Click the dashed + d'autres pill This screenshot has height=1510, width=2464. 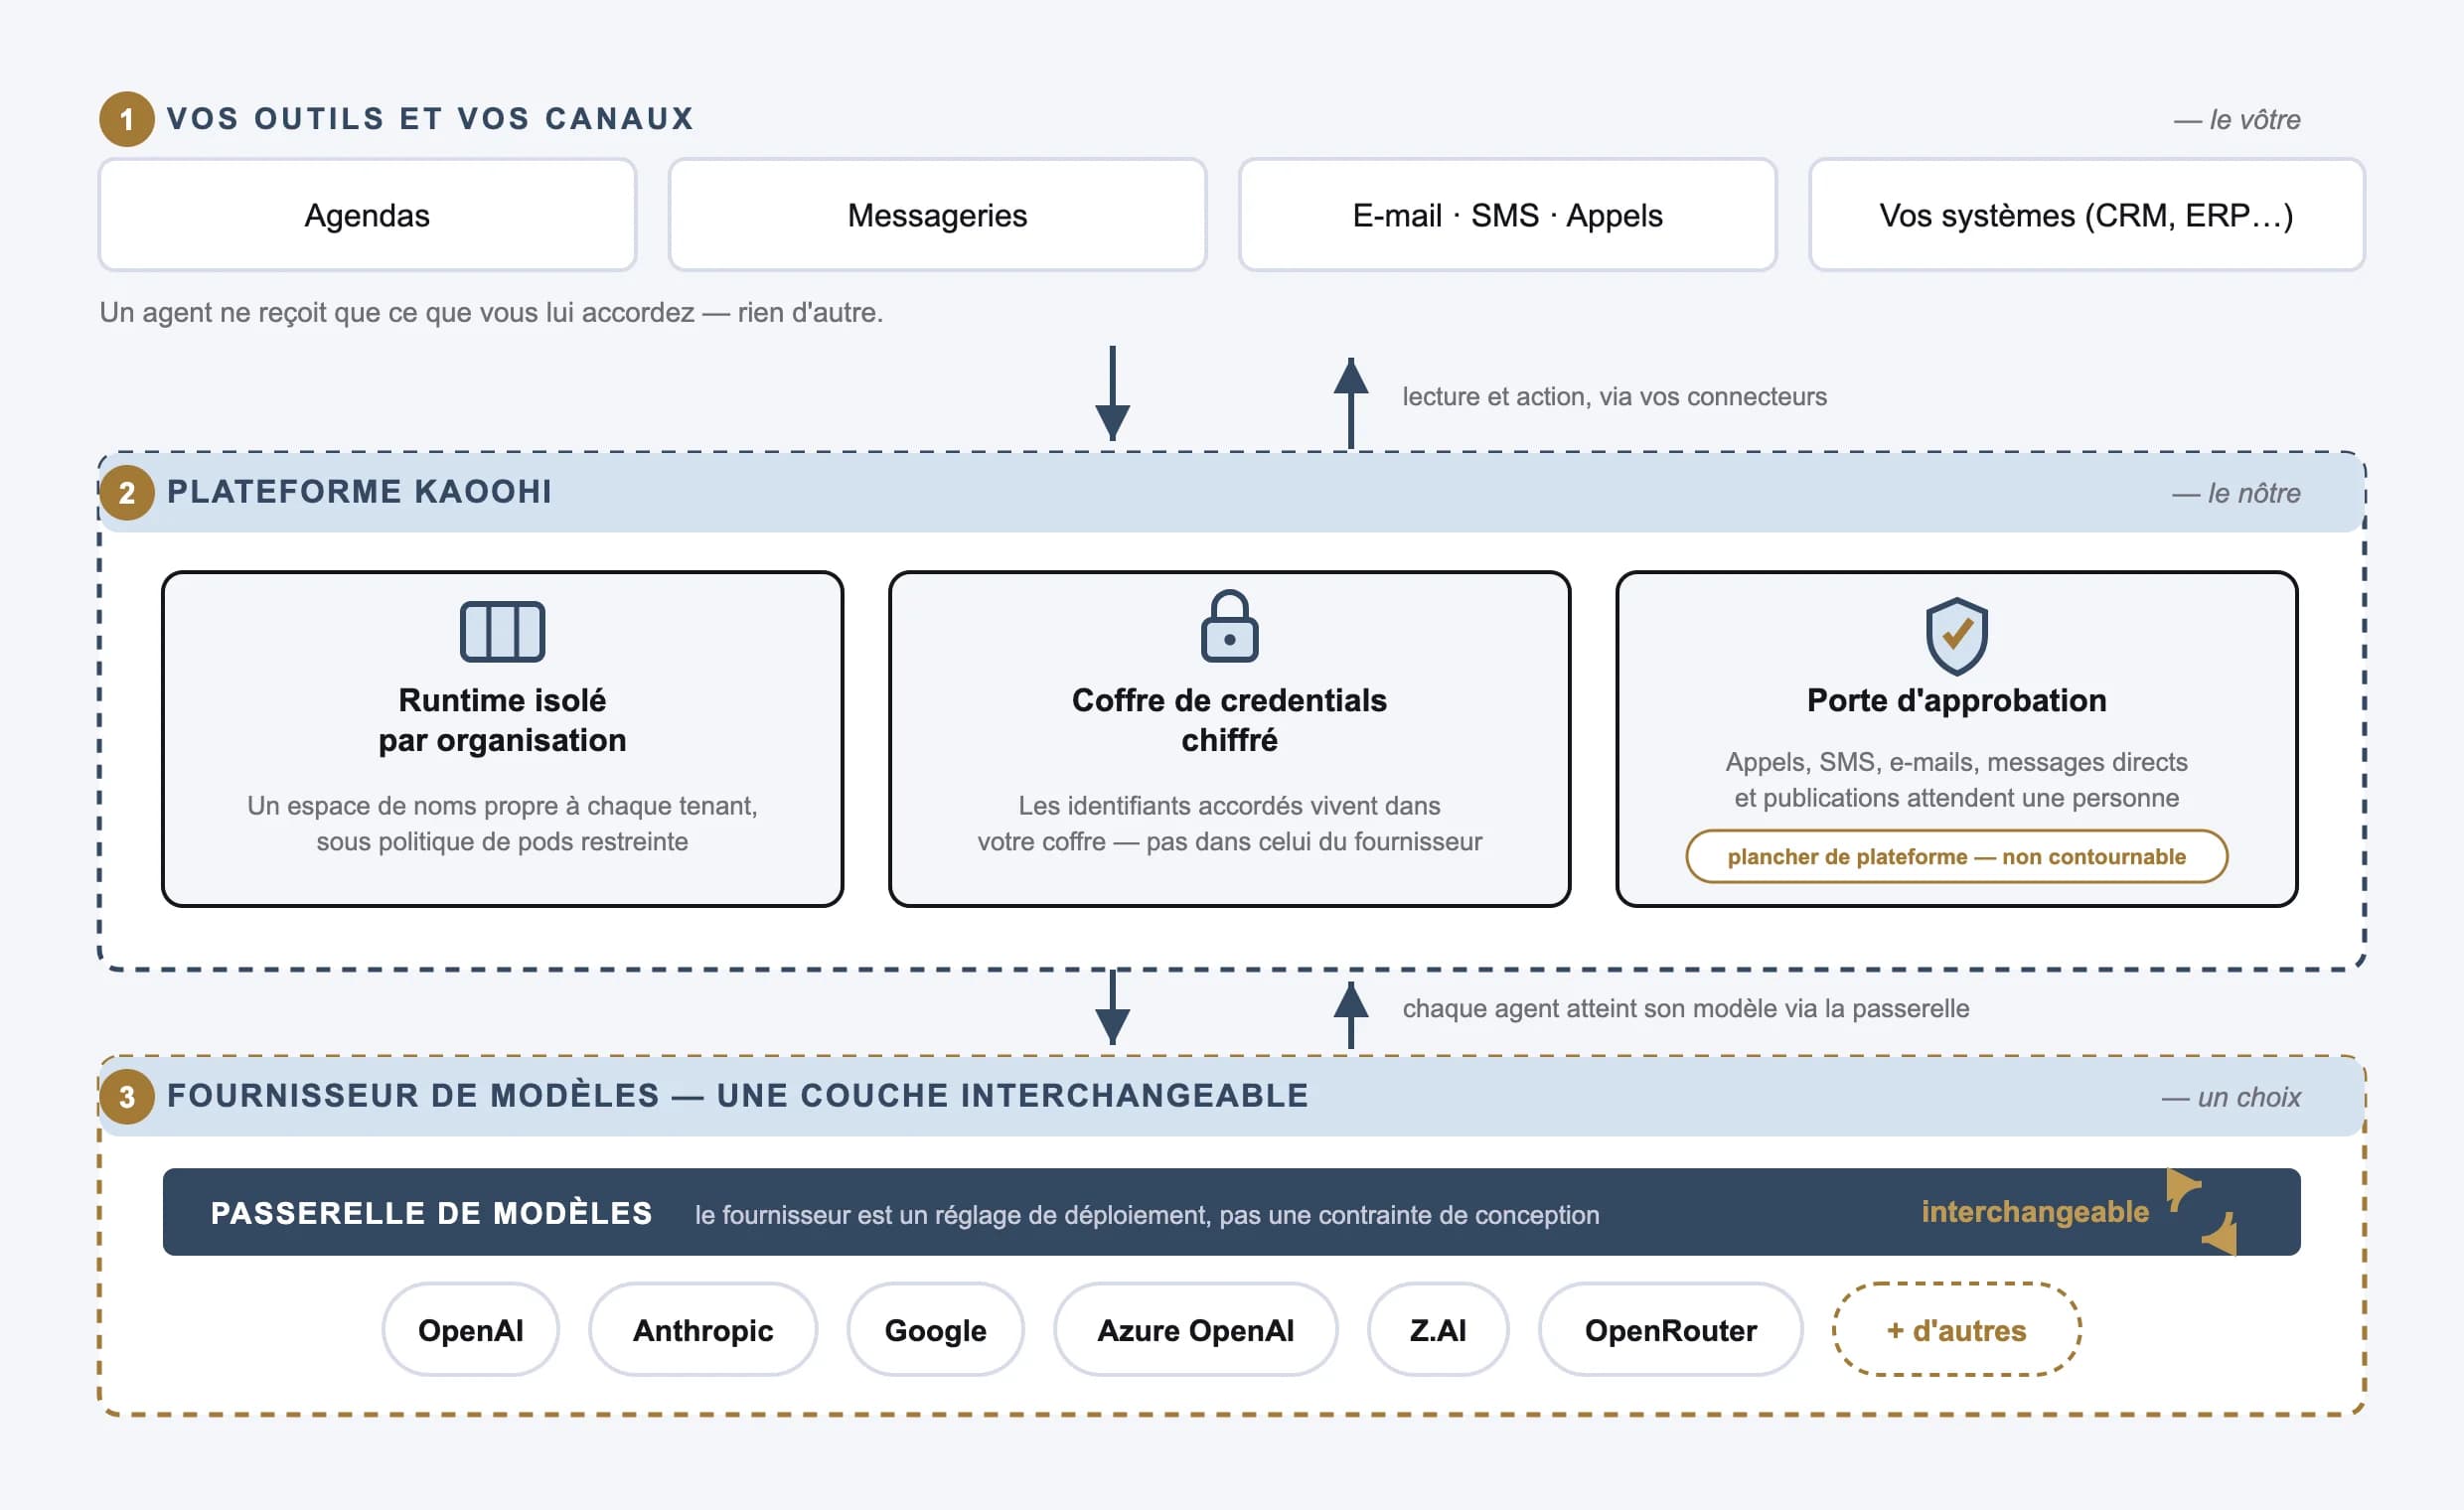point(1956,1329)
